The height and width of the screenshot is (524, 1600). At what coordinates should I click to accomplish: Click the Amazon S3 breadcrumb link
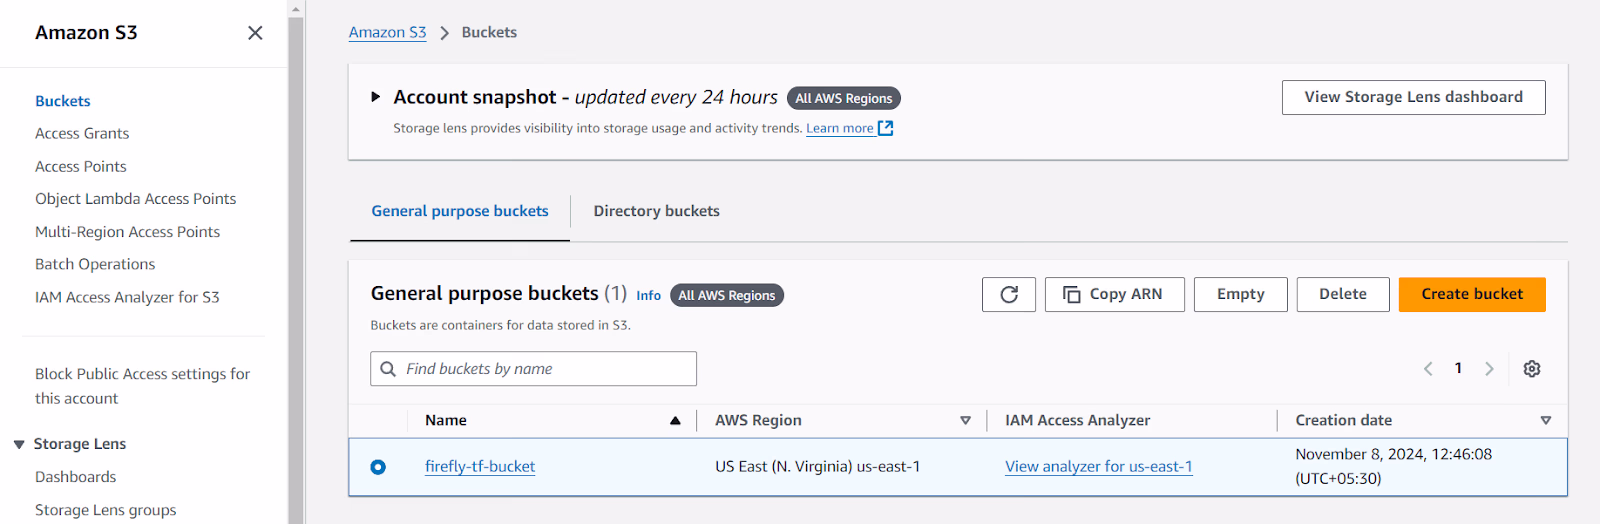388,33
